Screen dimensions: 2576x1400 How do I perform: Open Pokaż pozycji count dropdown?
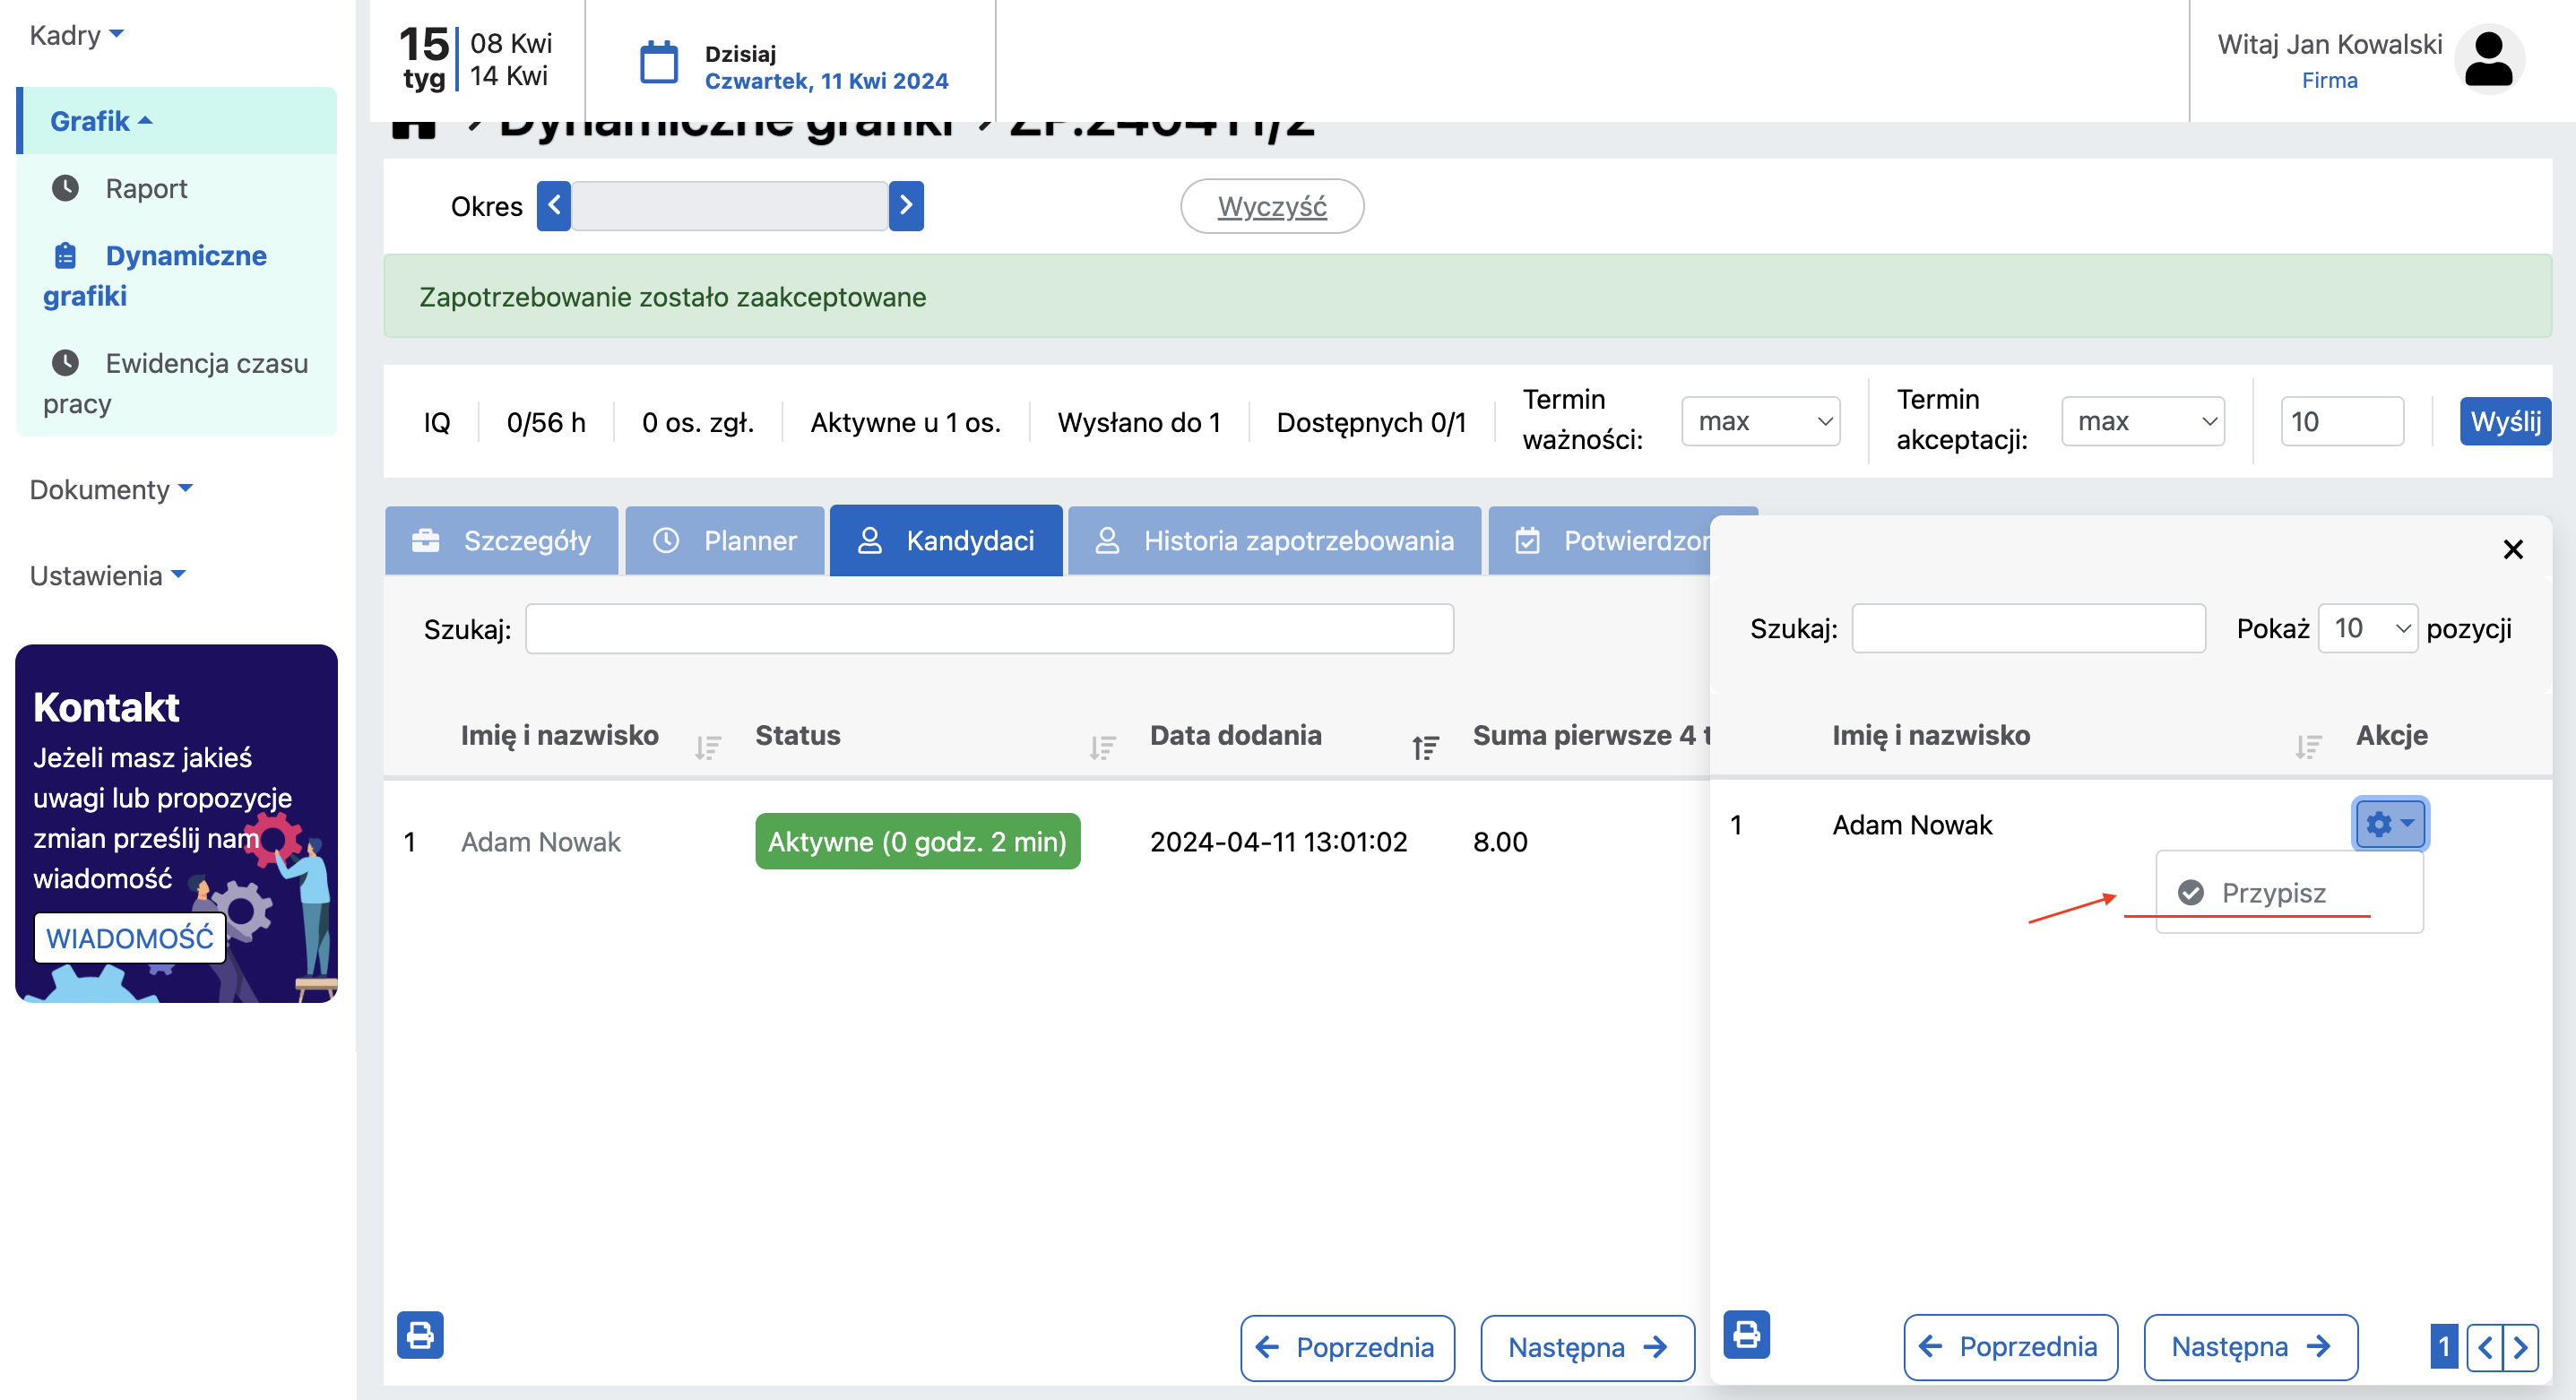(2367, 628)
